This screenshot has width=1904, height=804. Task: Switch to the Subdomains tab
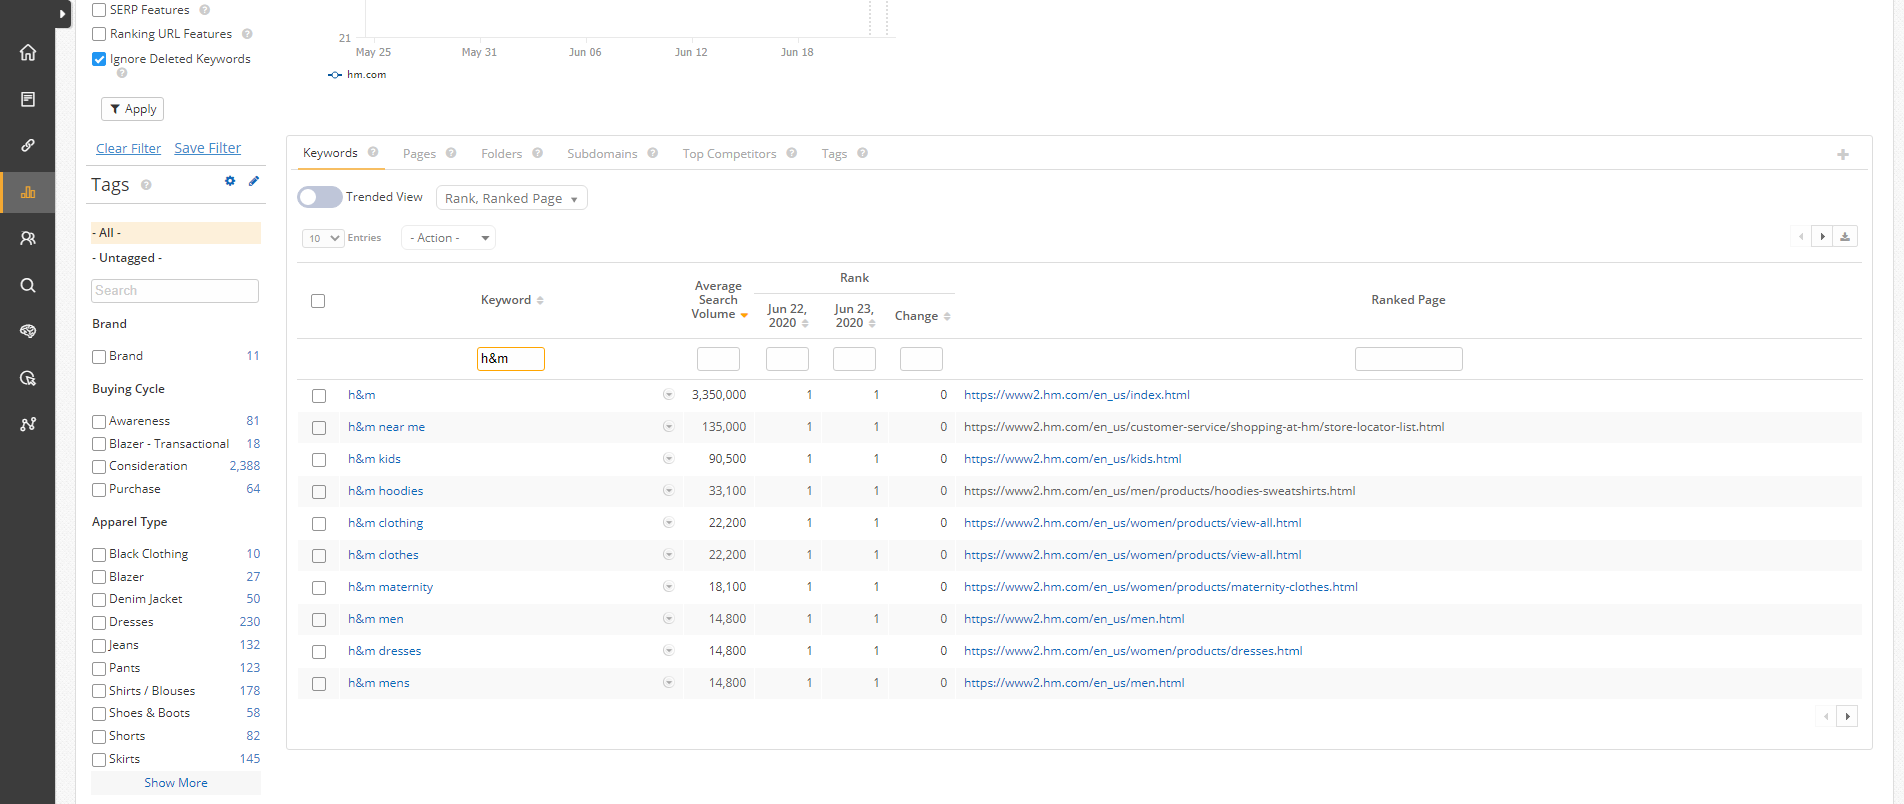[602, 154]
